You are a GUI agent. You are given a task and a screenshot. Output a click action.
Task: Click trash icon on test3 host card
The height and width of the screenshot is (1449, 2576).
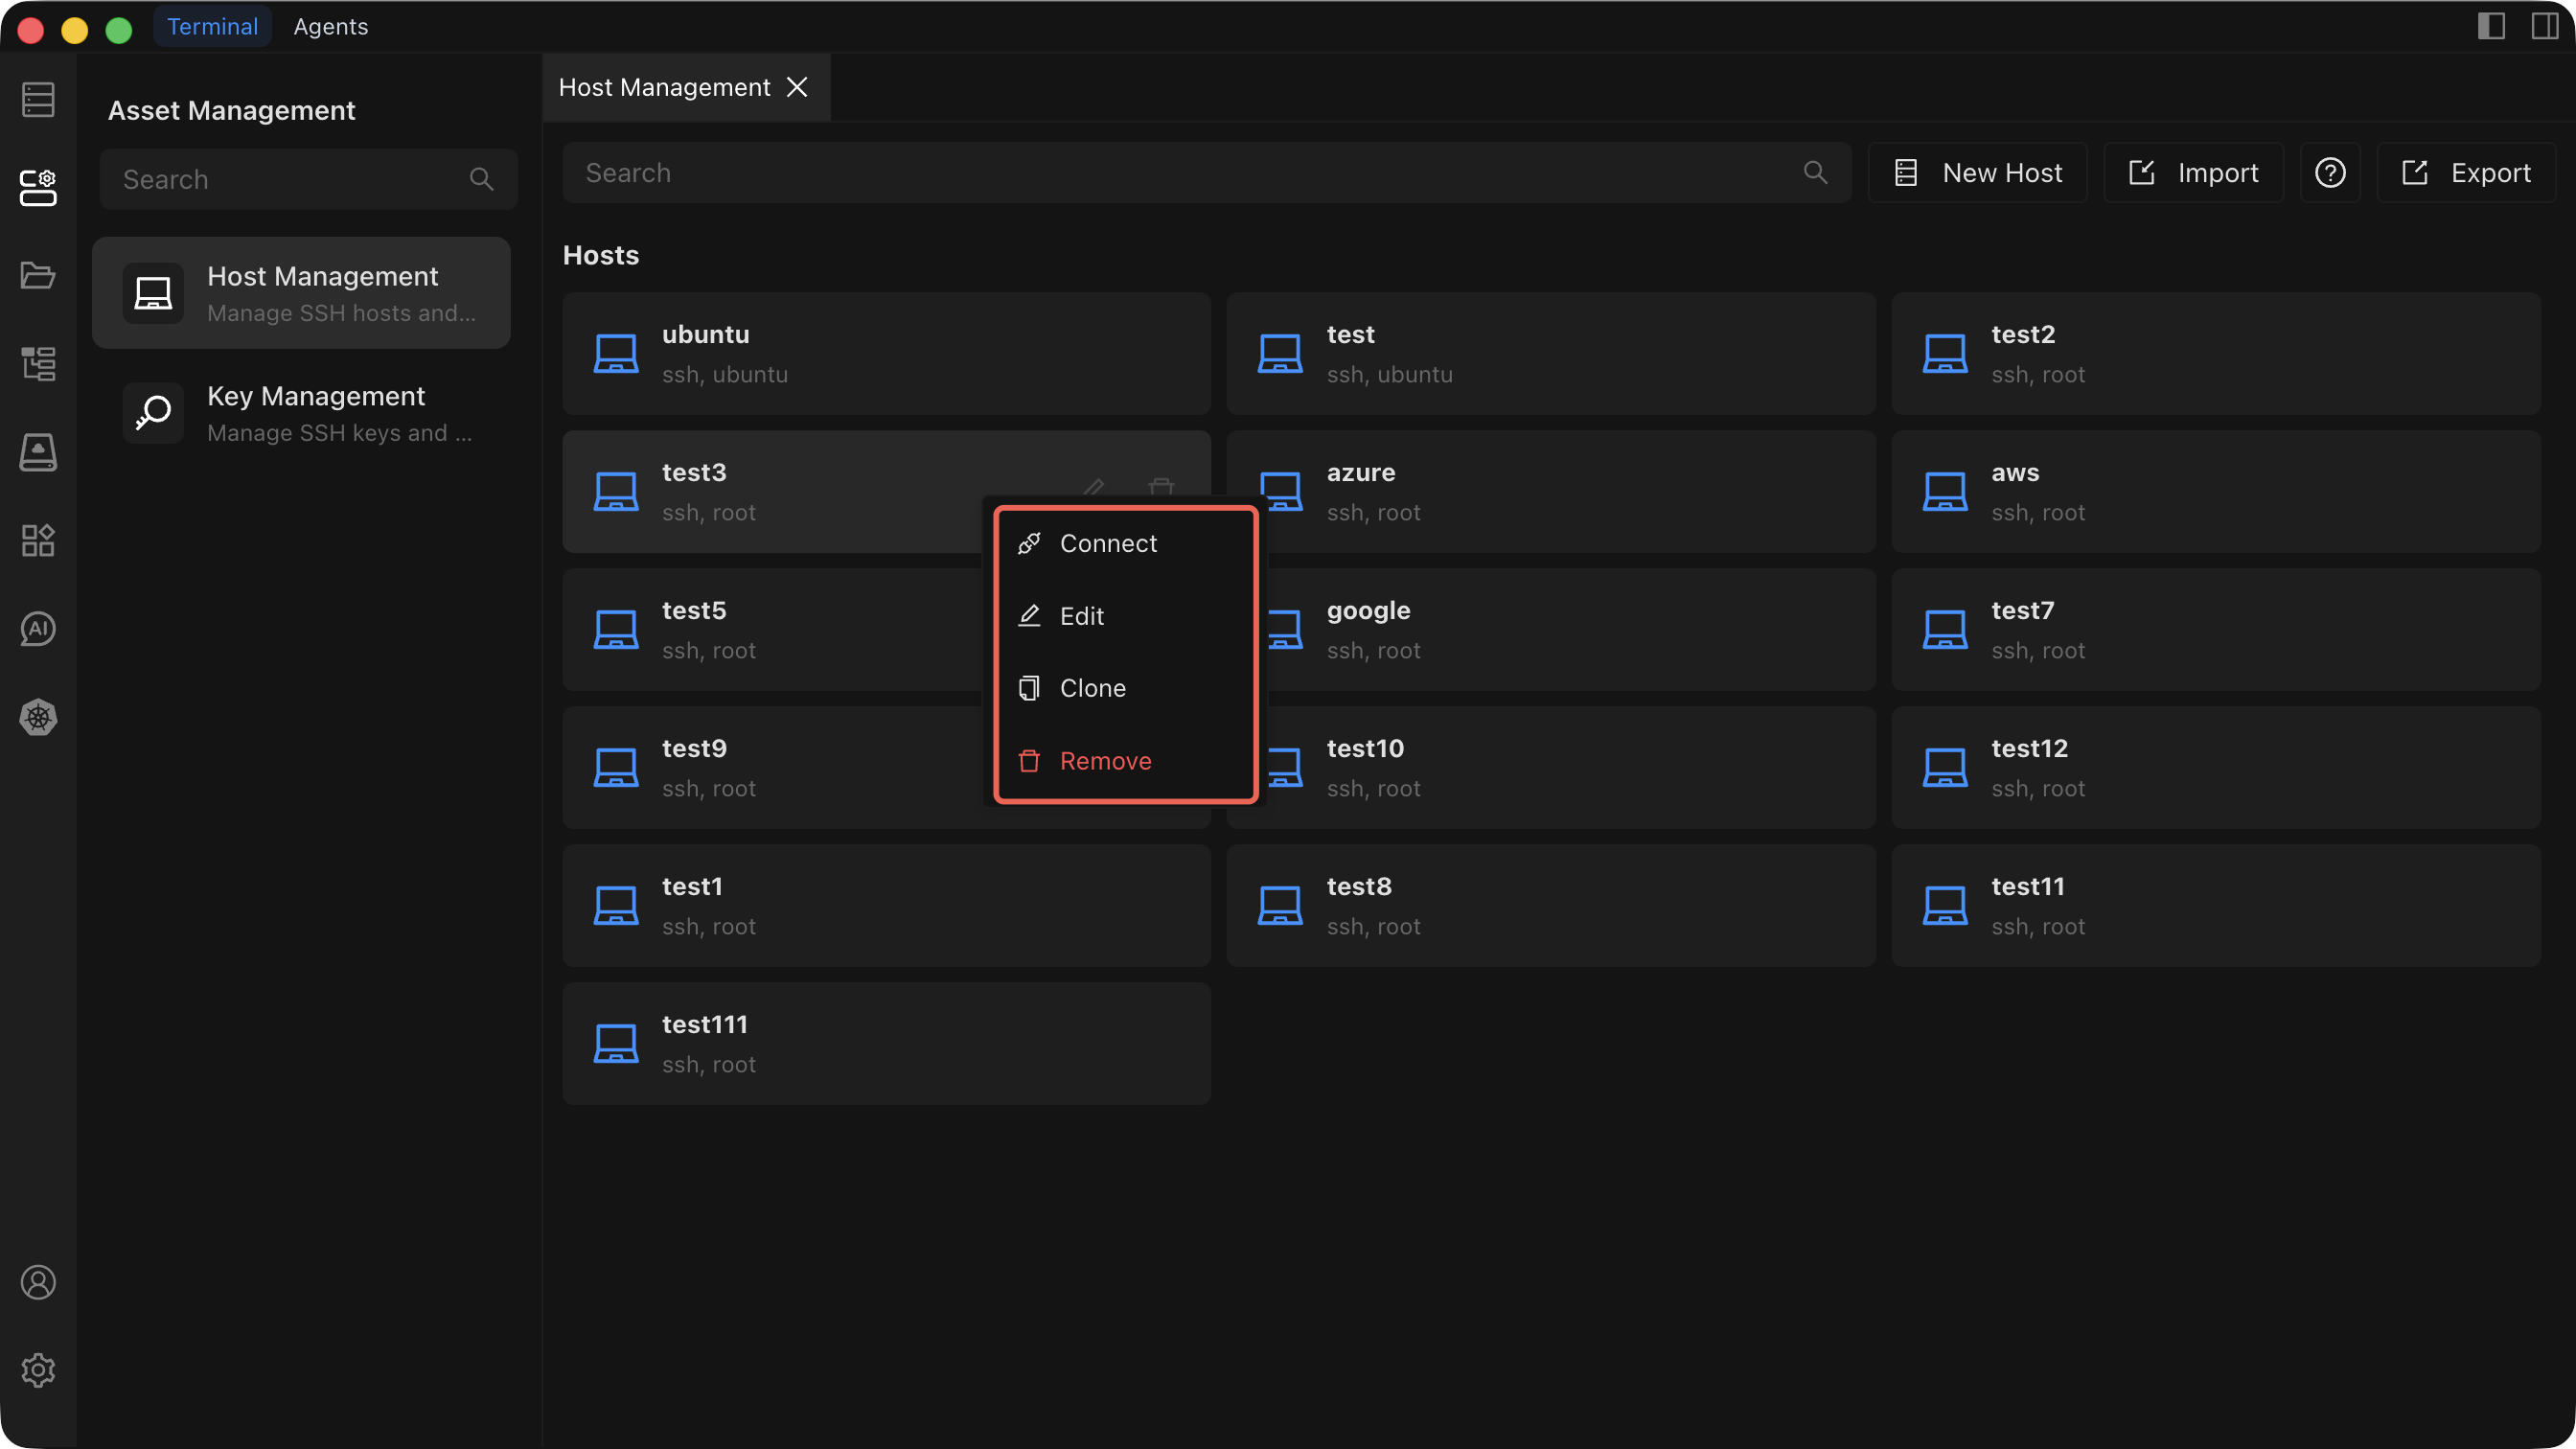click(1161, 487)
